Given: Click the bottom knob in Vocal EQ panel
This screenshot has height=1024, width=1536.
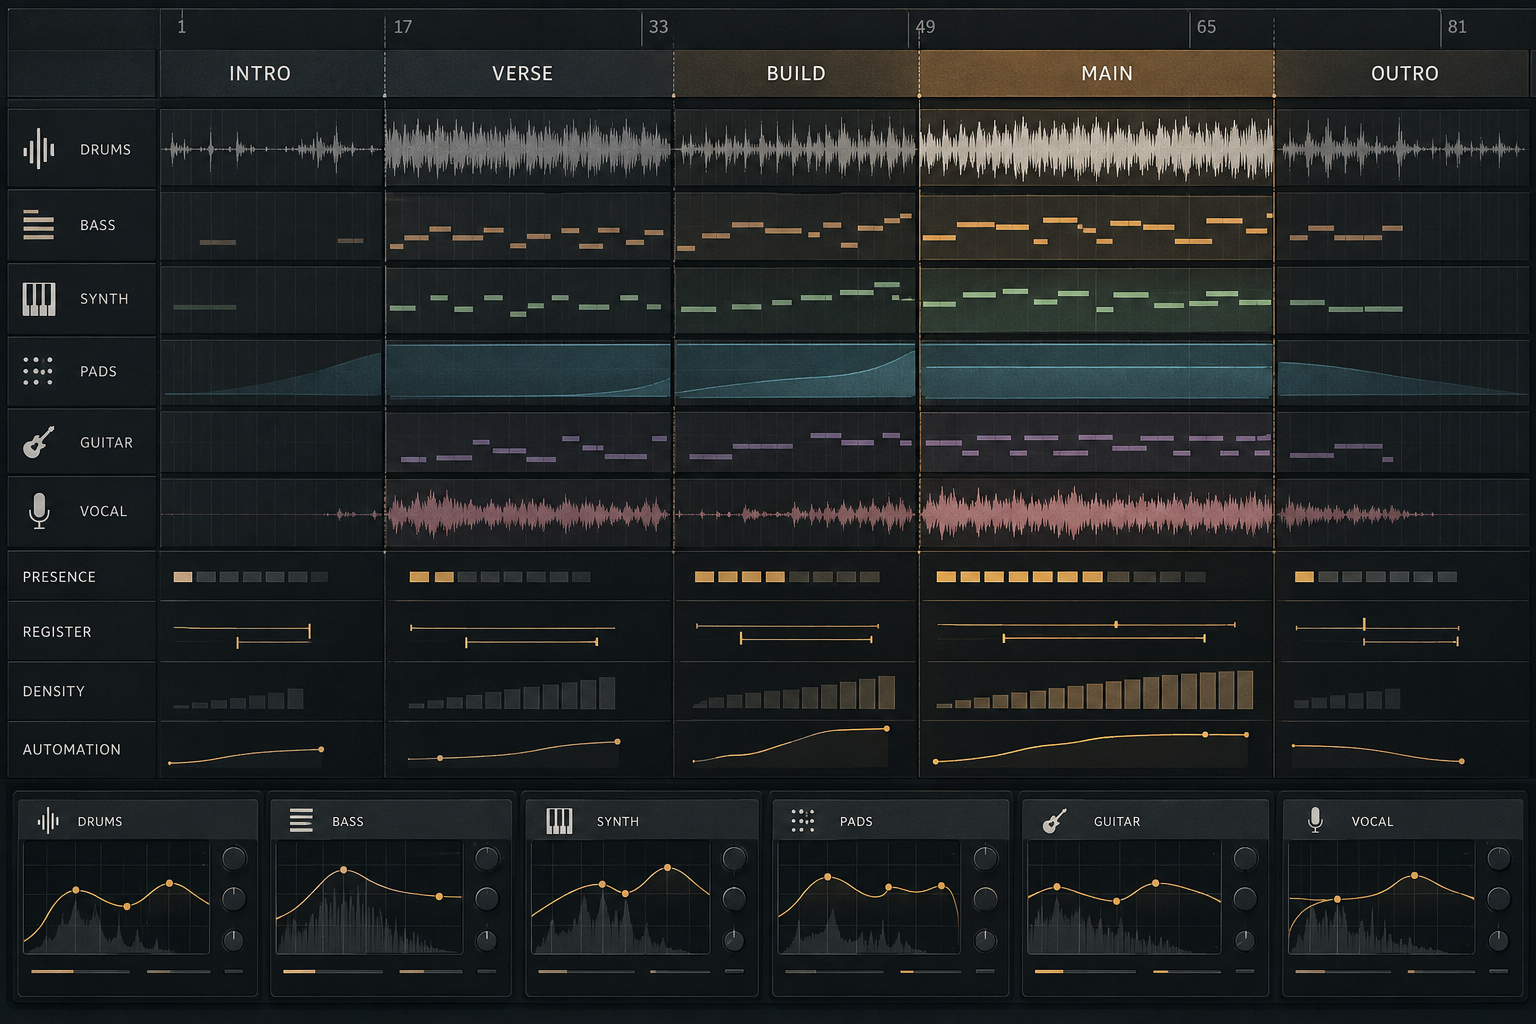Looking at the screenshot, I should point(1498,940).
